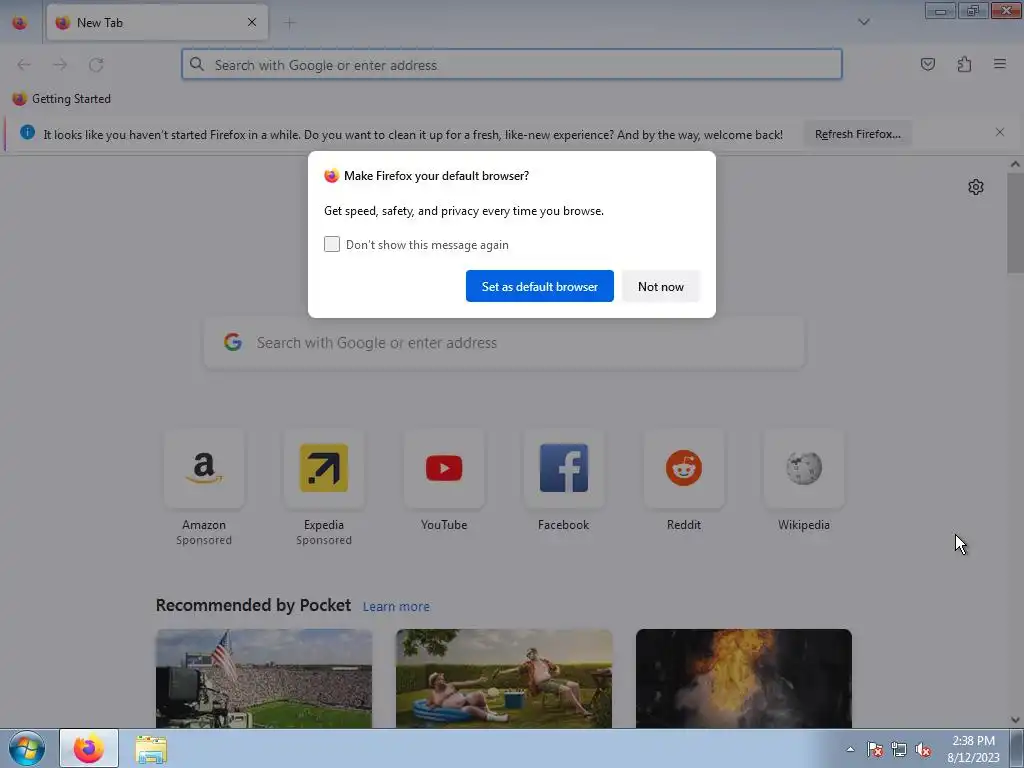Open a new tab with plus icon
The width and height of the screenshot is (1024, 768).
tap(289, 23)
